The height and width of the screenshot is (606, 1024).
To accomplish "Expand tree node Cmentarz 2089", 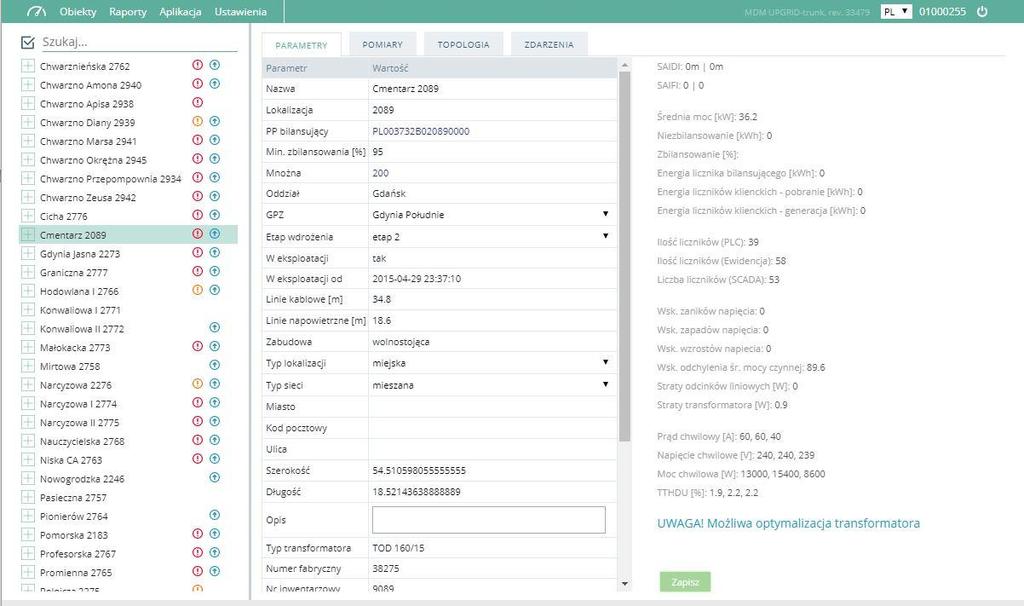I will [x=27, y=234].
